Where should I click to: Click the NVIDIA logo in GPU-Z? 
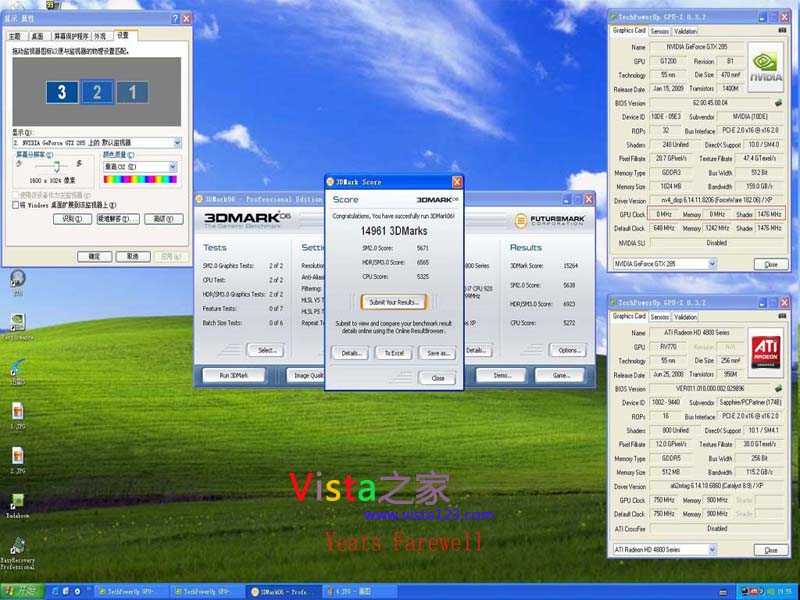click(x=766, y=67)
